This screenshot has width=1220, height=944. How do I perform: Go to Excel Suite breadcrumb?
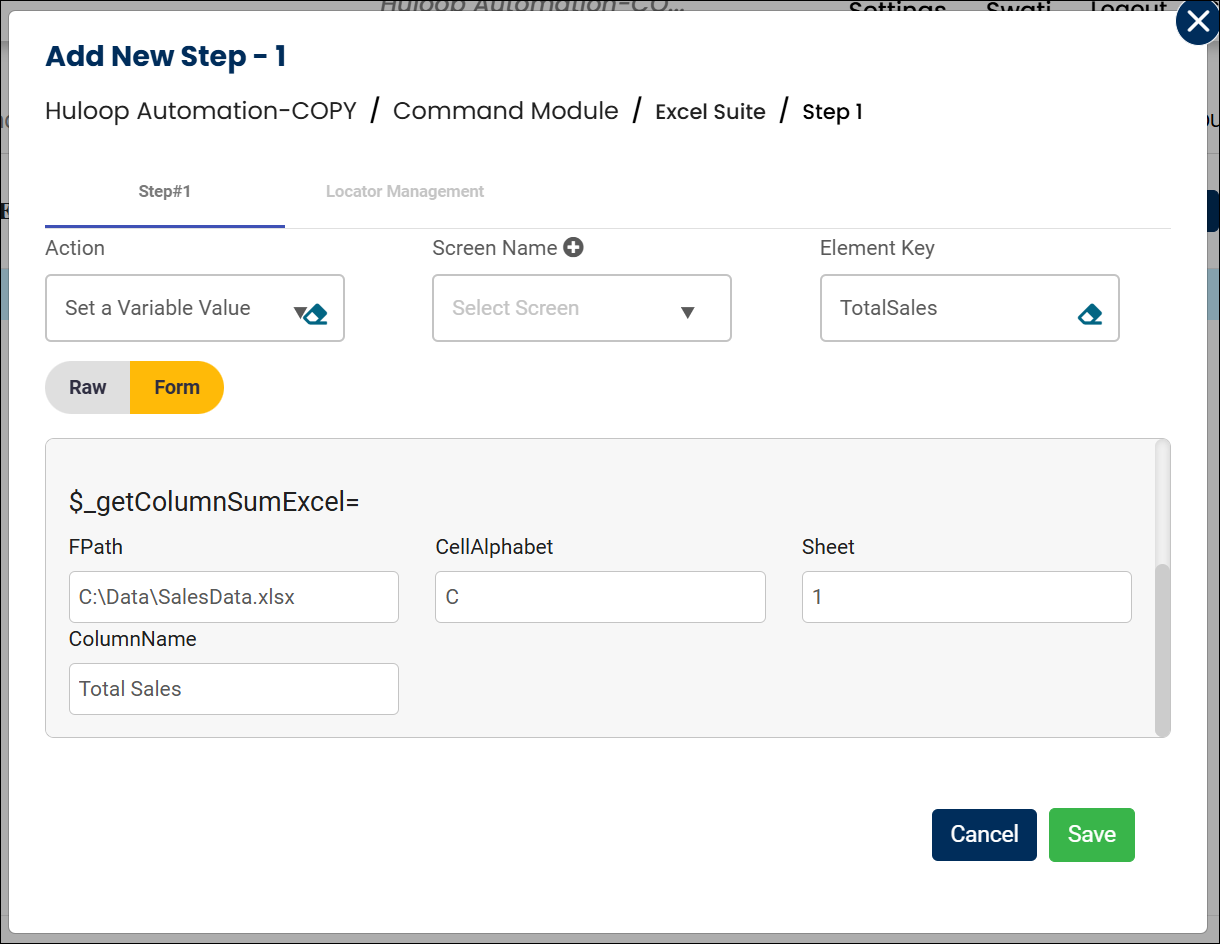click(x=710, y=112)
